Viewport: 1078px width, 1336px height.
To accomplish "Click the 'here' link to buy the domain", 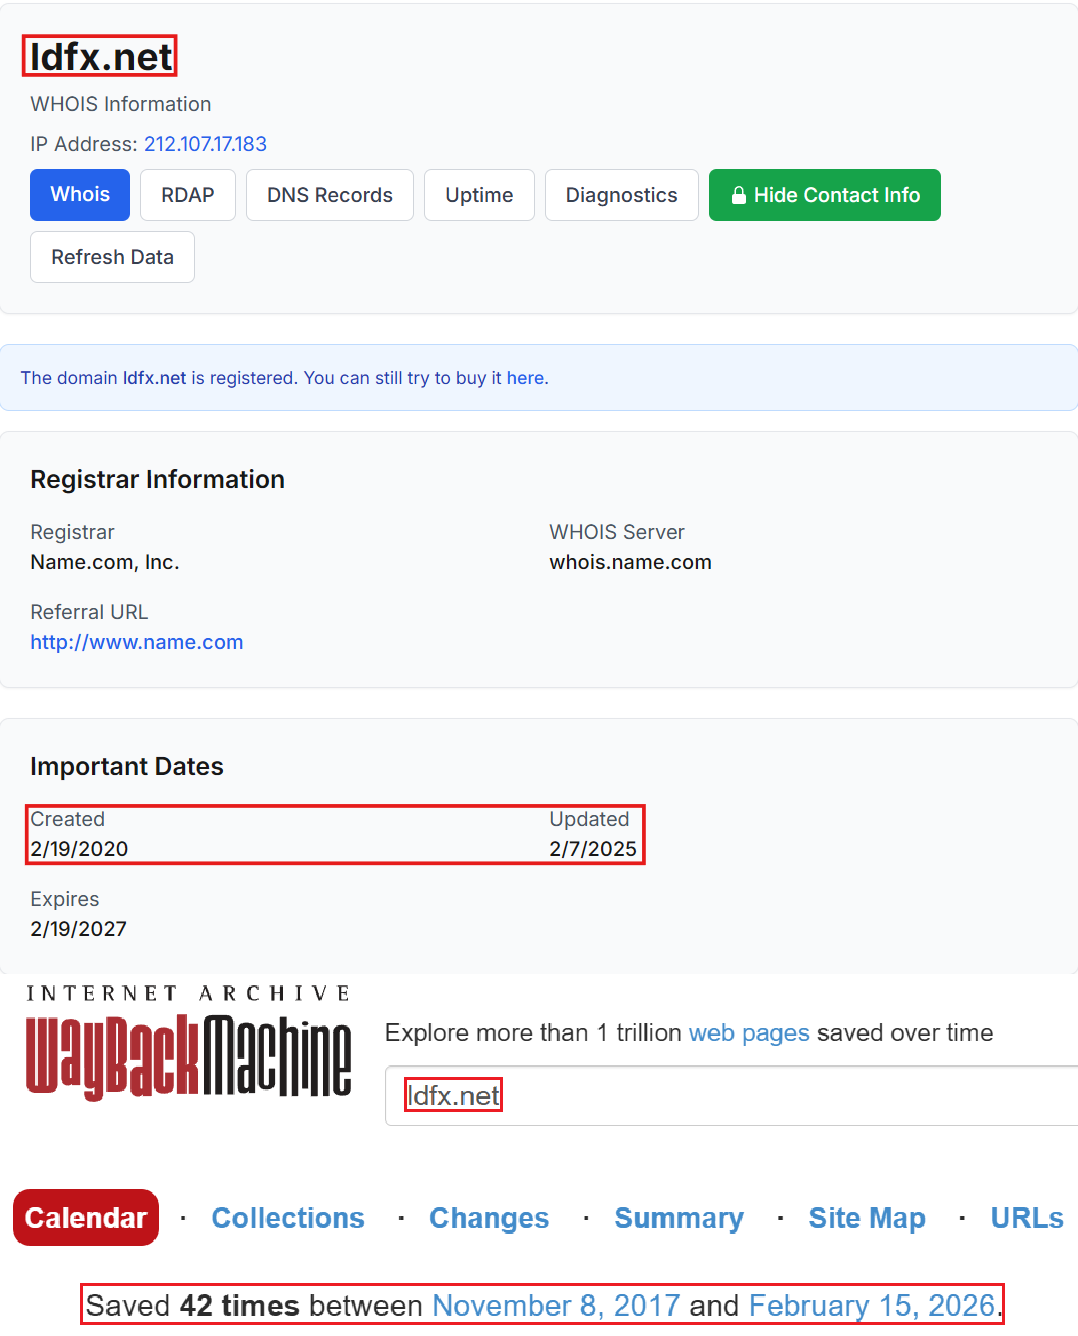I will click(525, 378).
